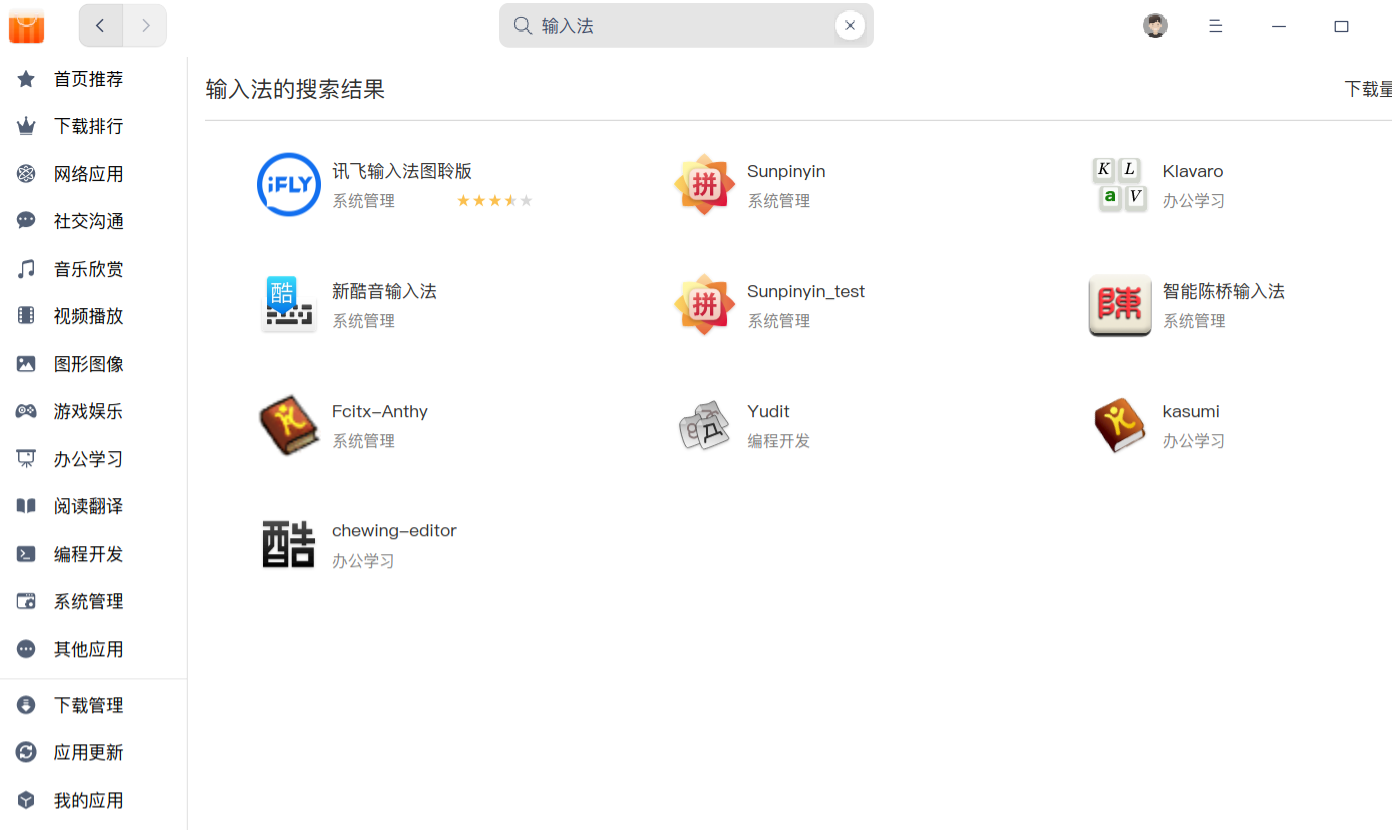The width and height of the screenshot is (1392, 830).
Task: Click the 输入法 search input field
Action: tap(686, 26)
